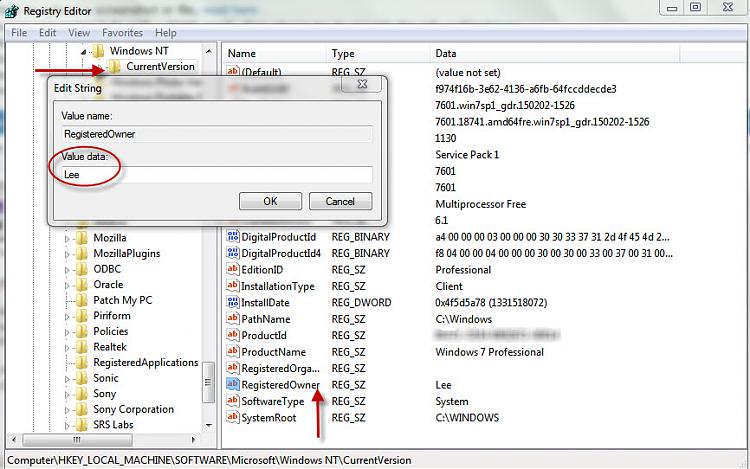Click the 'Multiprocessor Free' data value
This screenshot has width=750, height=469.
480,204
